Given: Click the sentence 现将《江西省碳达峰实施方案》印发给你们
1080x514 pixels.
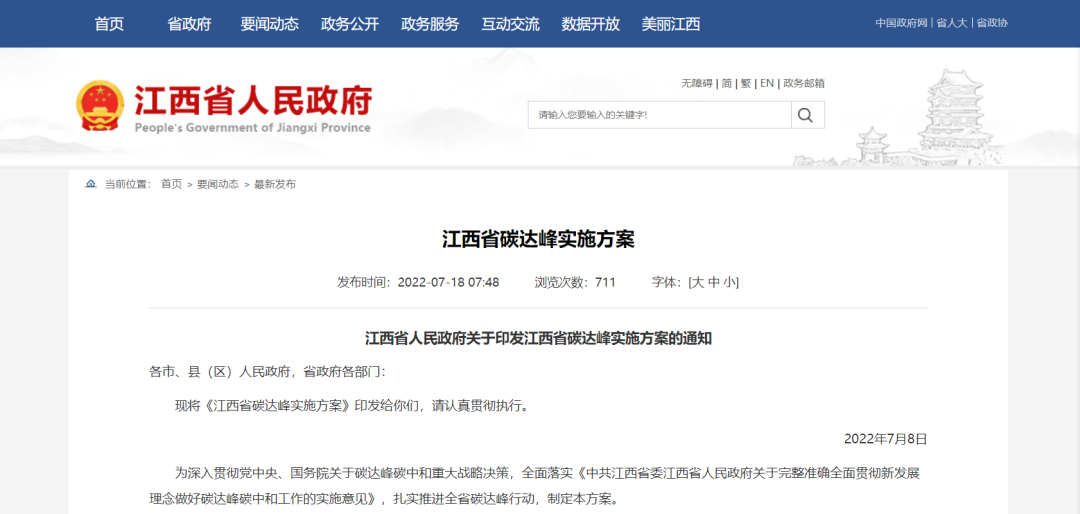Looking at the screenshot, I should pos(298,405).
